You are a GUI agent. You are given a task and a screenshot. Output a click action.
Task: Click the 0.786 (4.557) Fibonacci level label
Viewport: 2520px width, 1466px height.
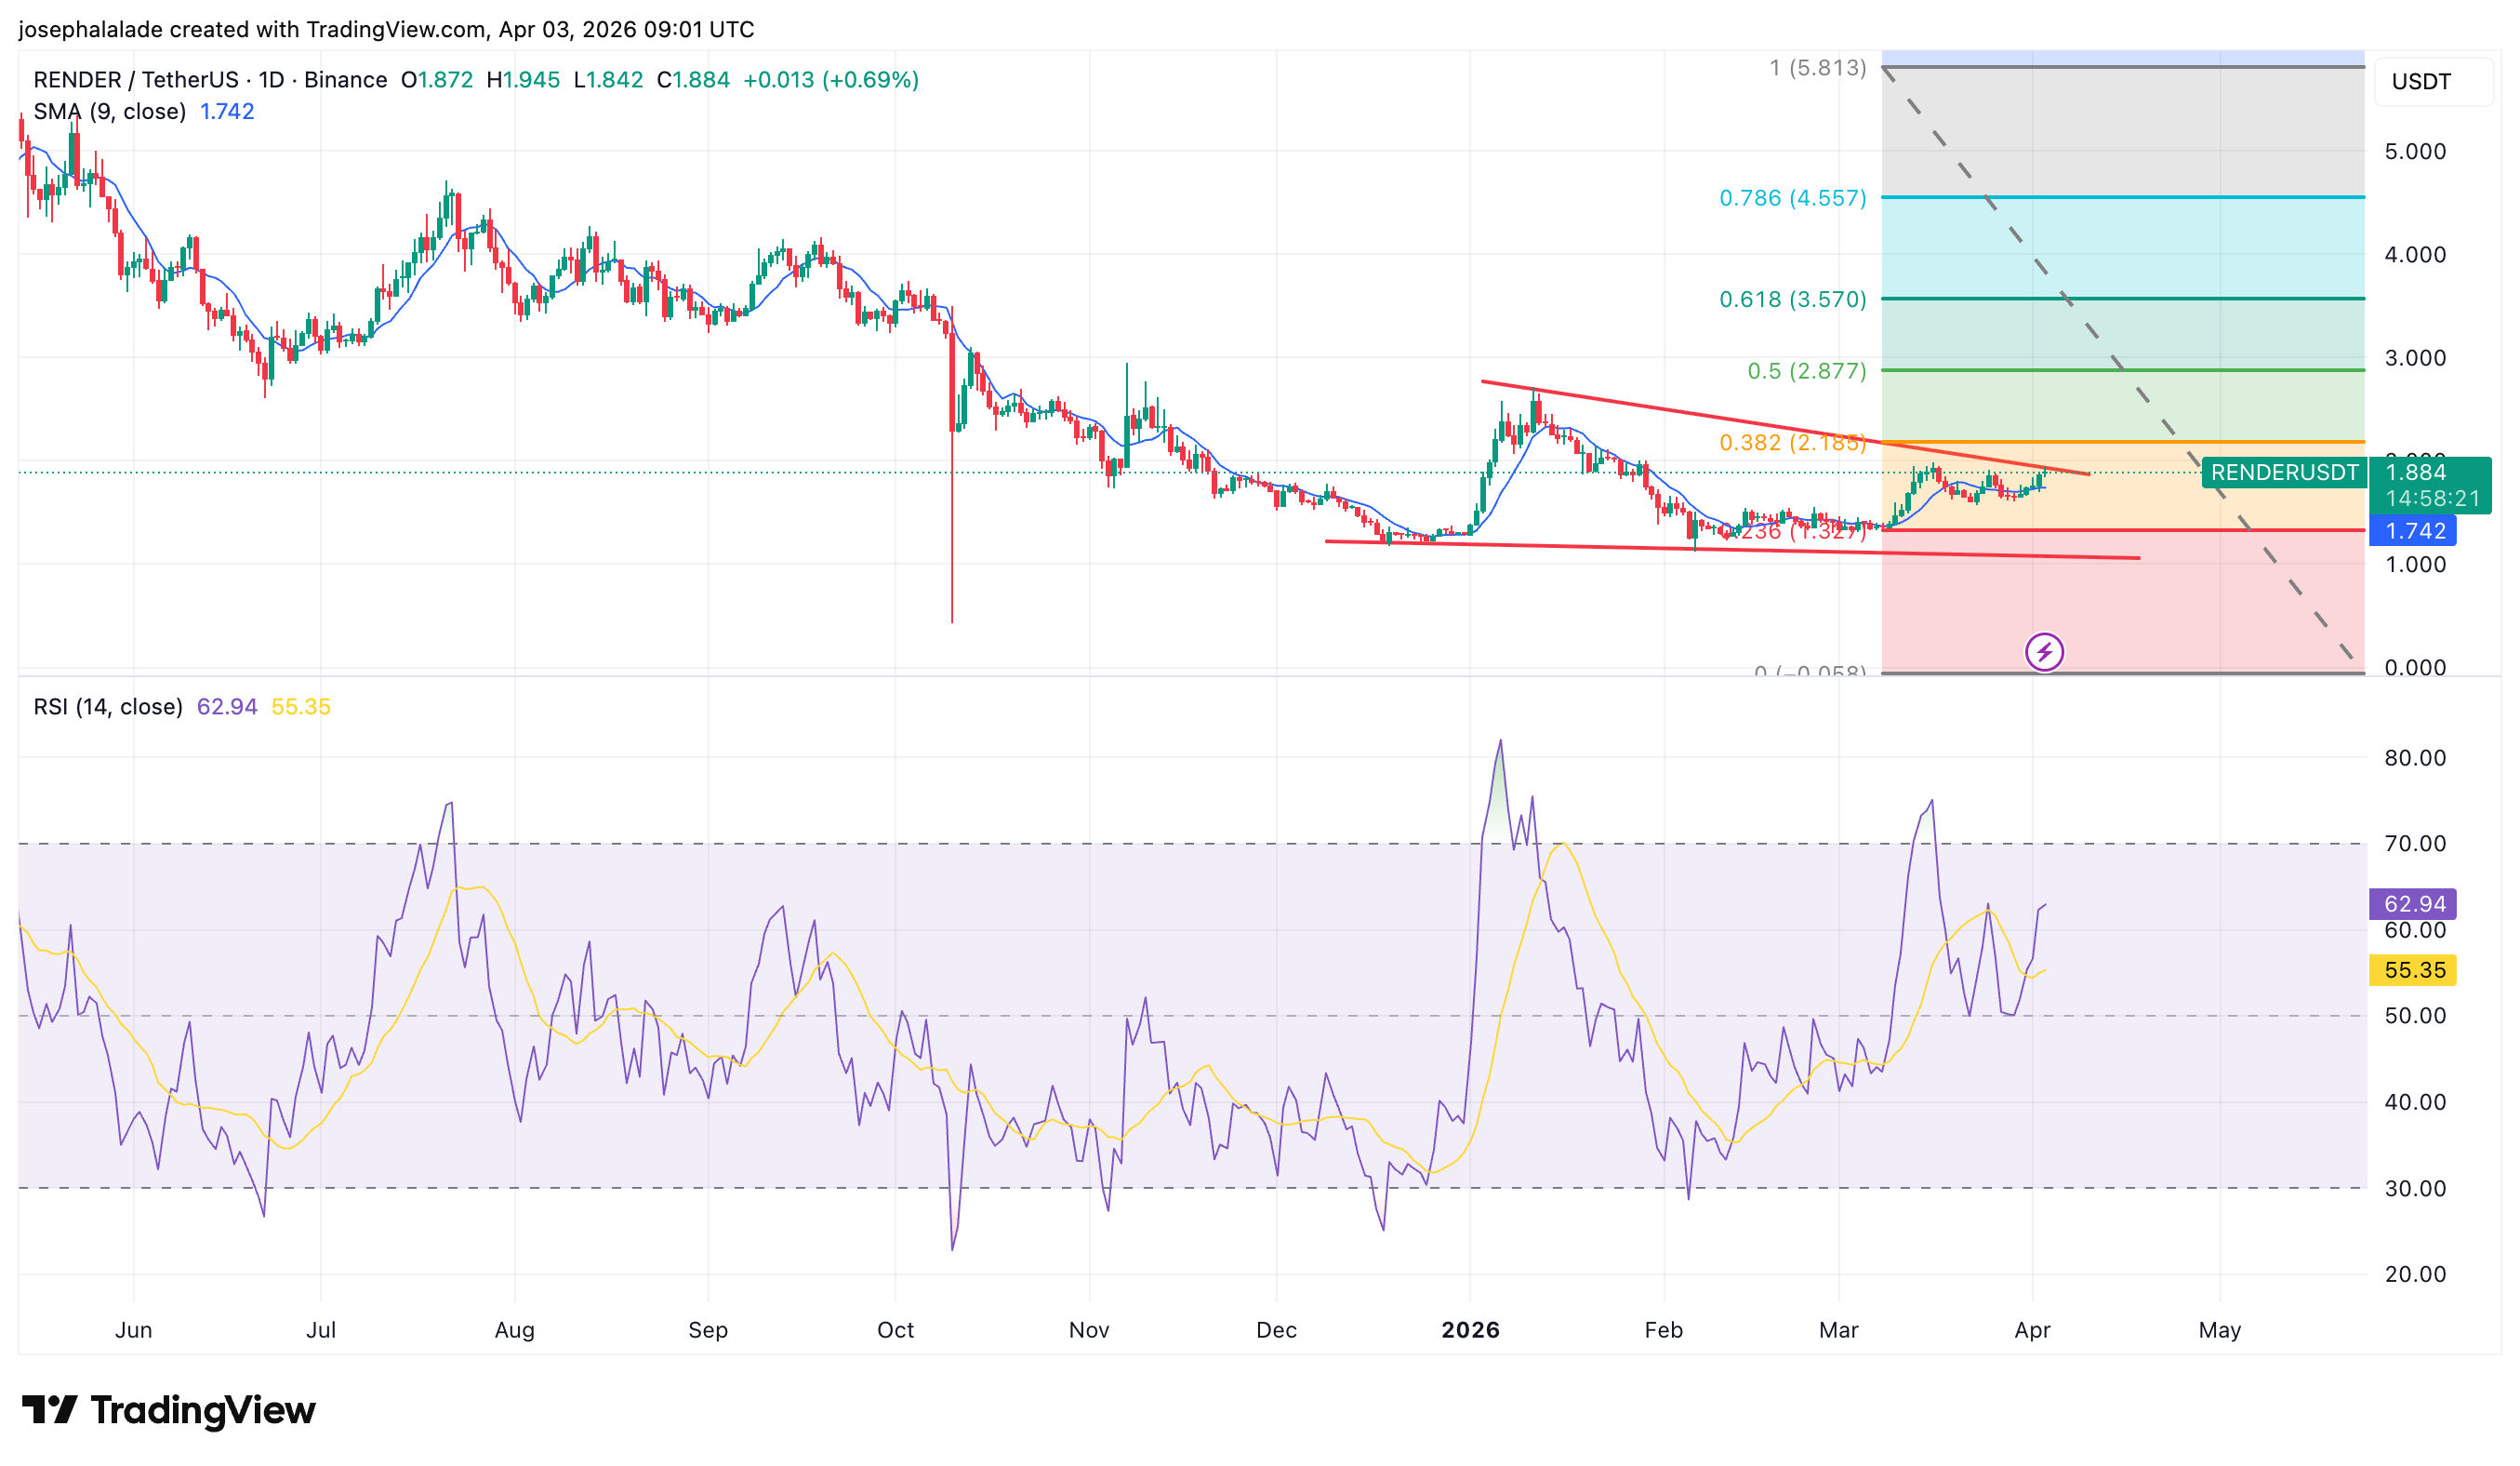pyautogui.click(x=1792, y=198)
